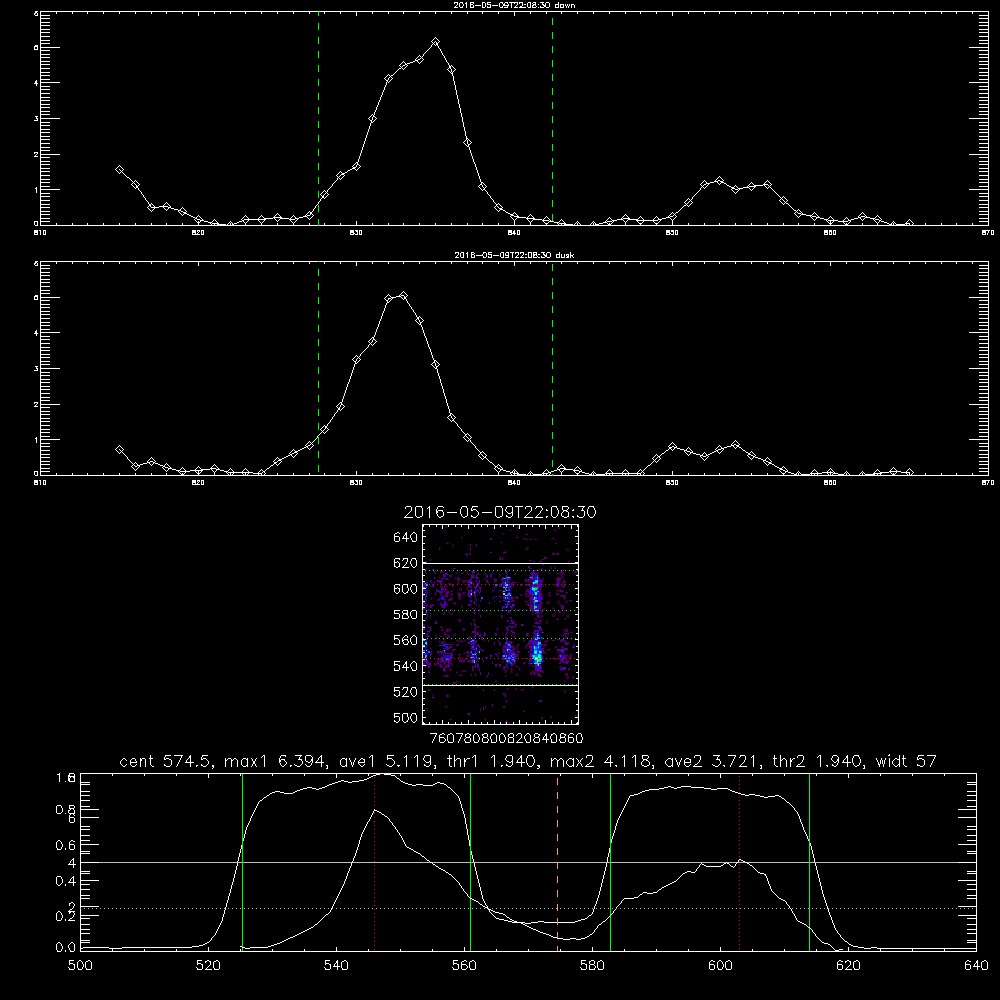The height and width of the screenshot is (1000, 1000).
Task: Select the "thr2 1.940" value in stats line
Action: pyautogui.click(x=817, y=761)
